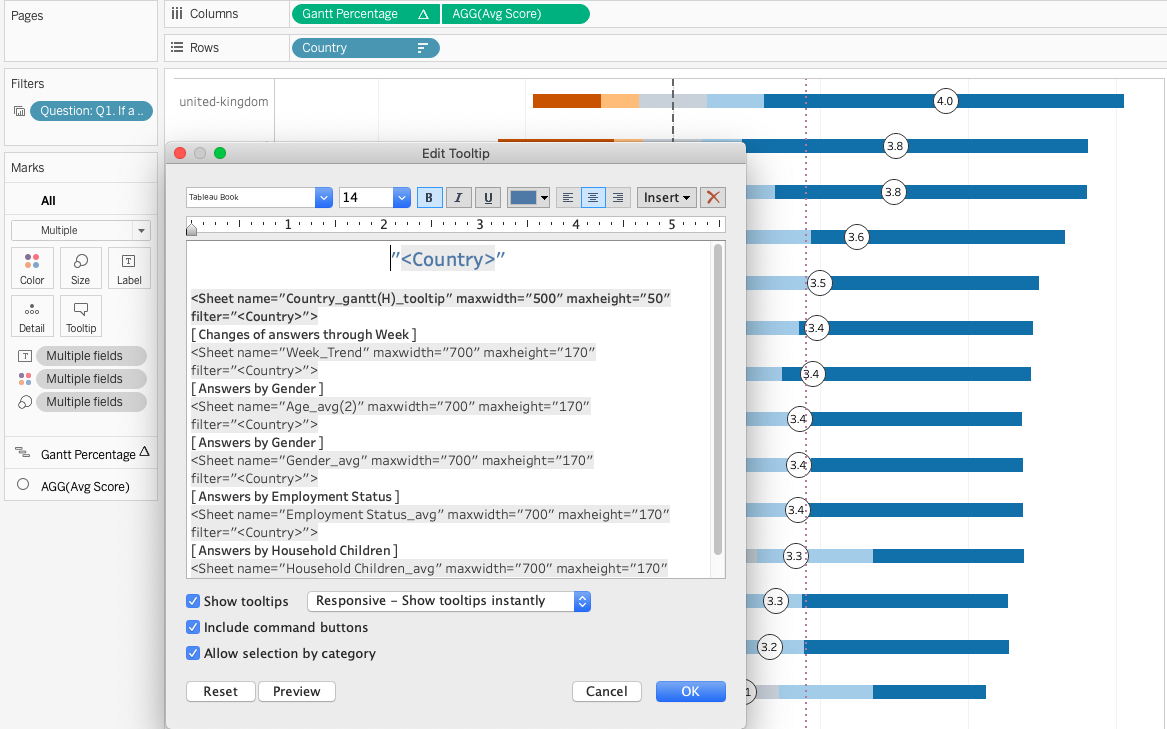Uncheck the Show tooltips checkbox
Image resolution: width=1167 pixels, height=729 pixels.
193,601
